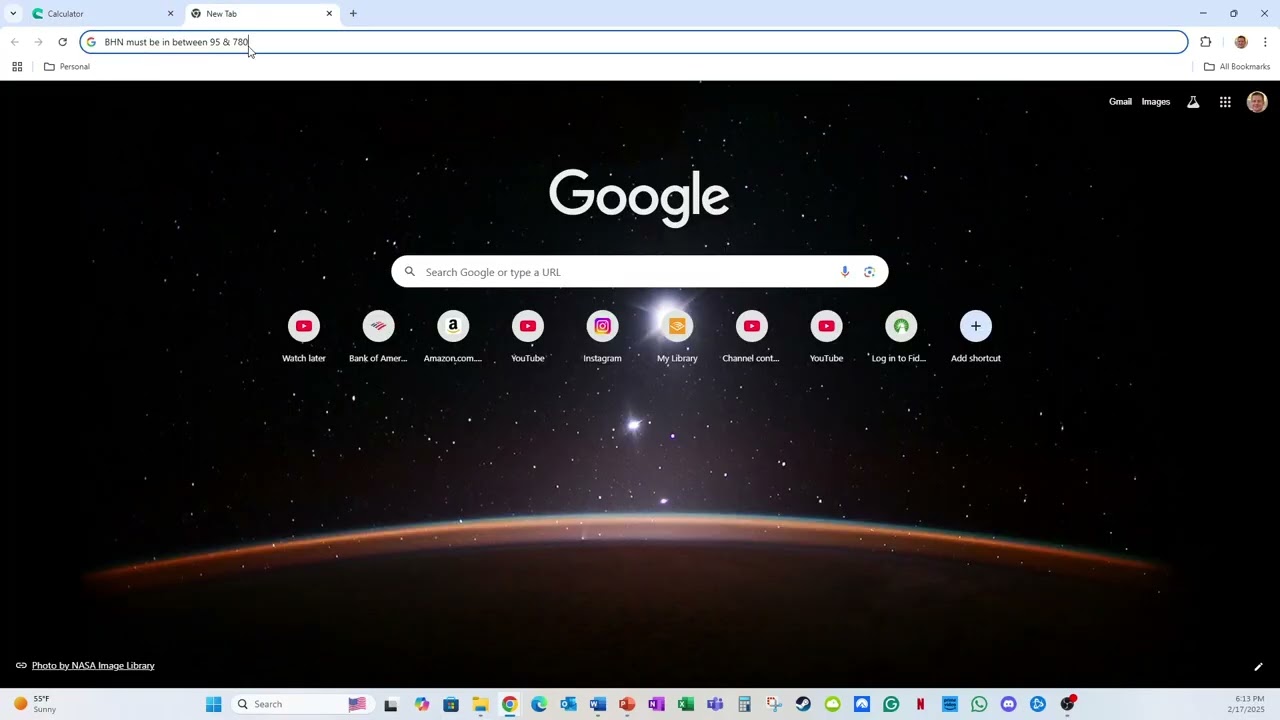Open the Extensions puzzle icon
This screenshot has height=720, width=1280.
tap(1205, 42)
